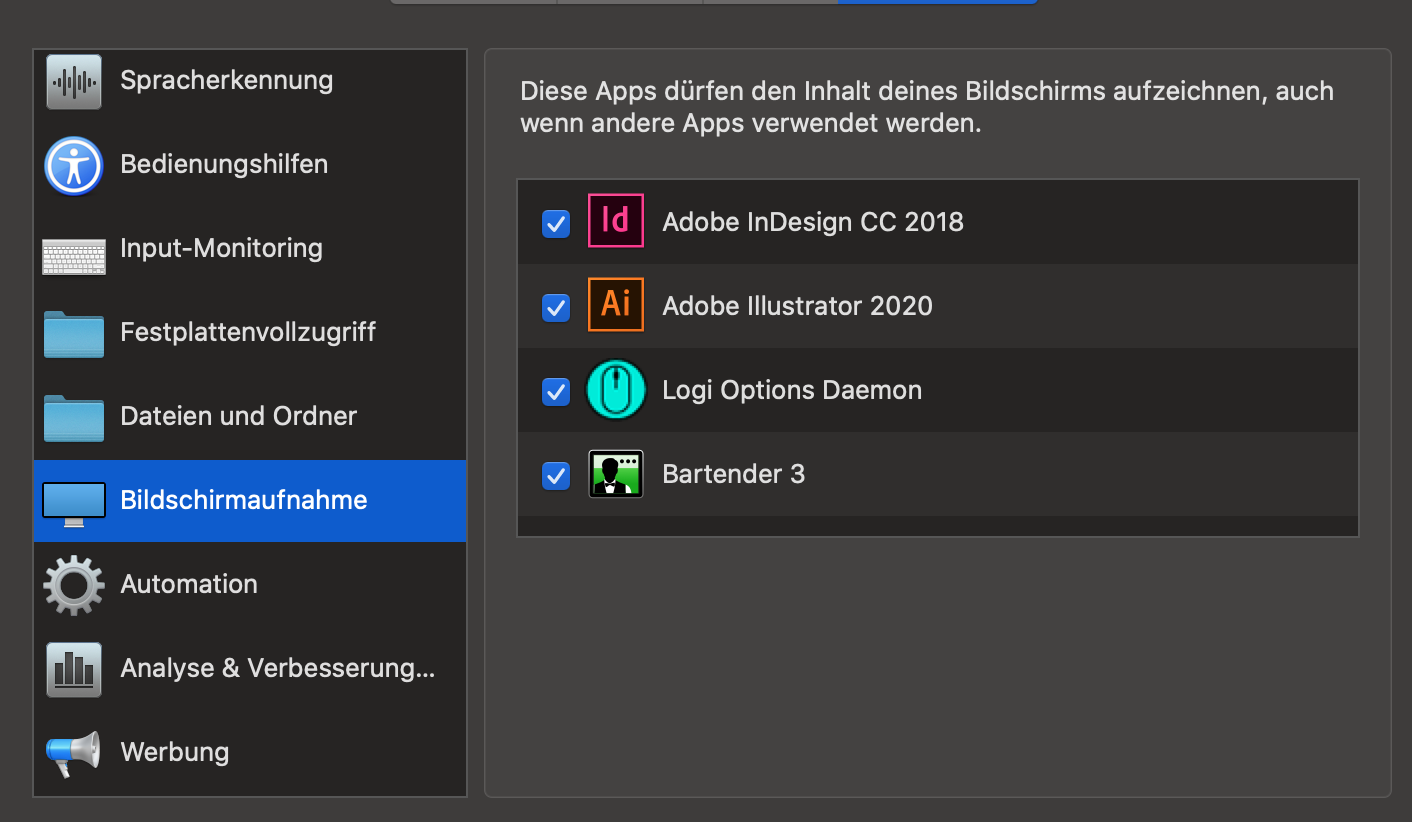Select Input-Monitoring category

pyautogui.click(x=250, y=249)
